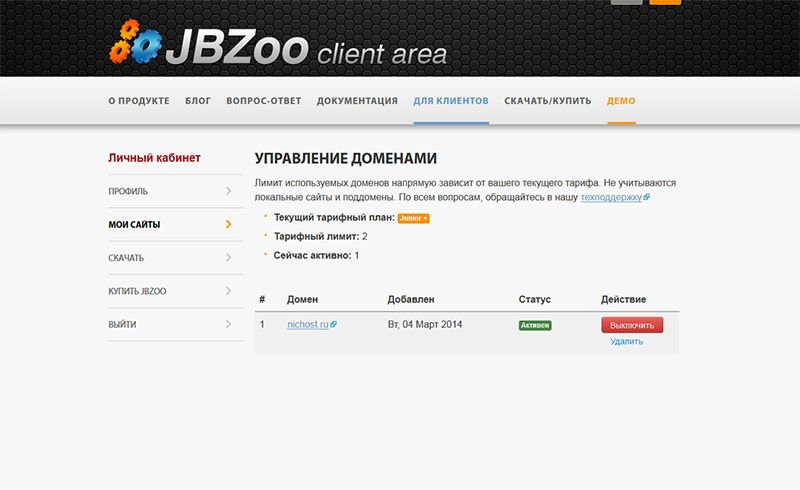The width and height of the screenshot is (800, 490).
Task: Open the nichost.ru domain link
Action: point(307,325)
